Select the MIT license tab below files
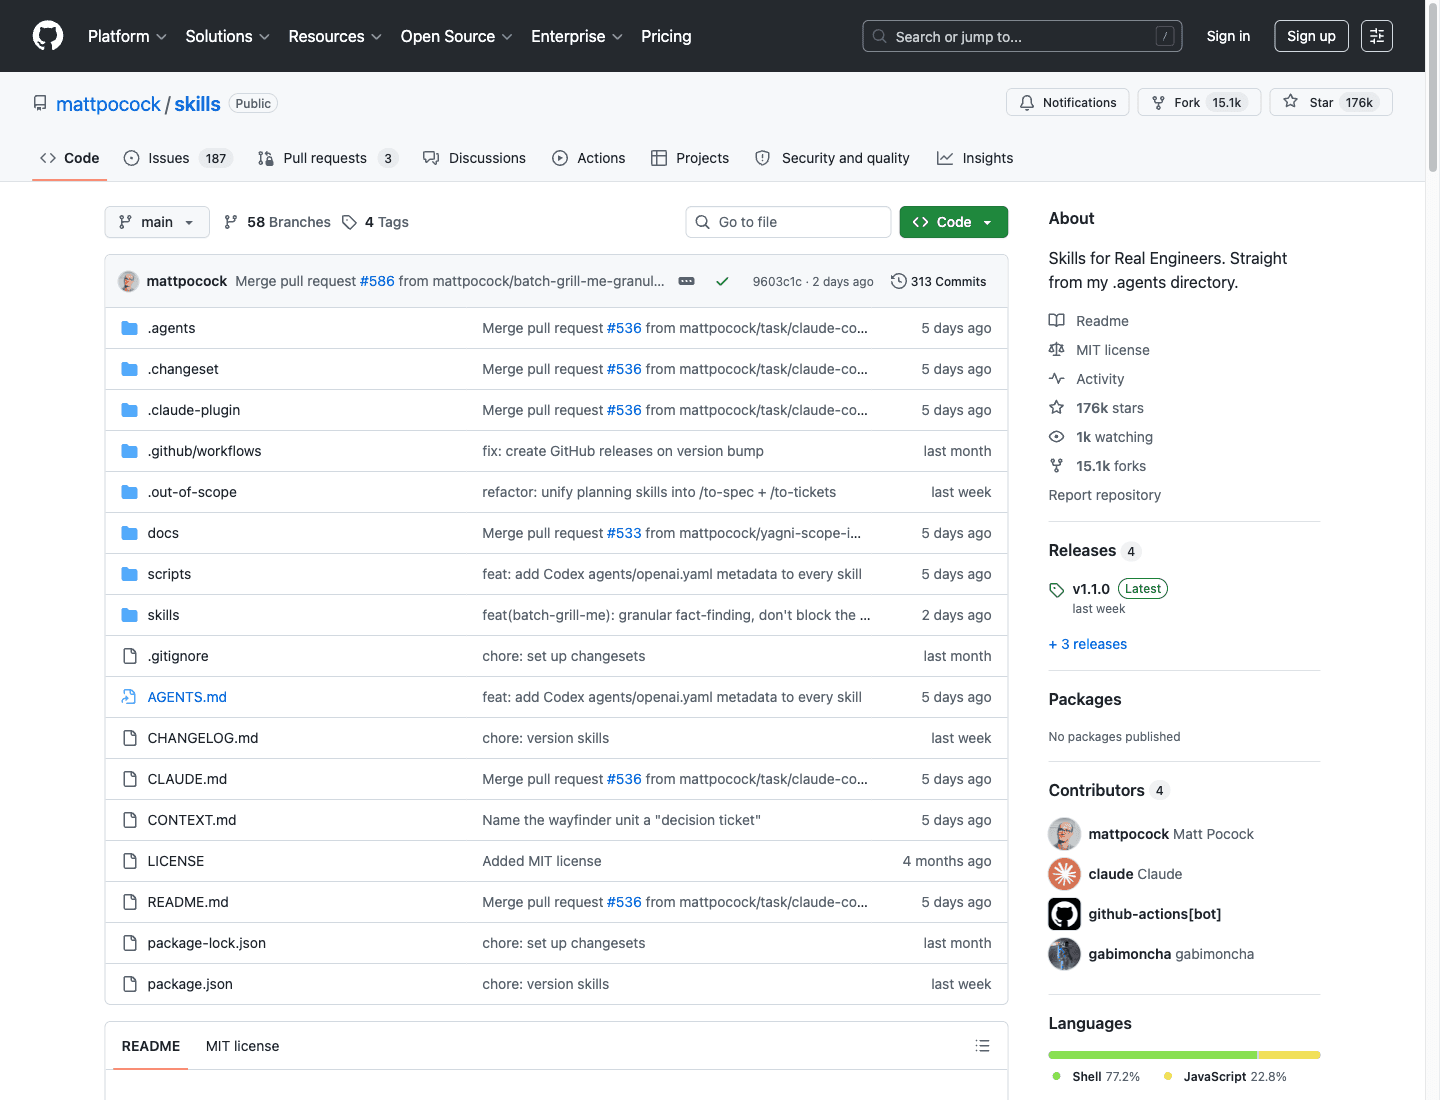Viewport: 1440px width, 1100px height. 243,1046
